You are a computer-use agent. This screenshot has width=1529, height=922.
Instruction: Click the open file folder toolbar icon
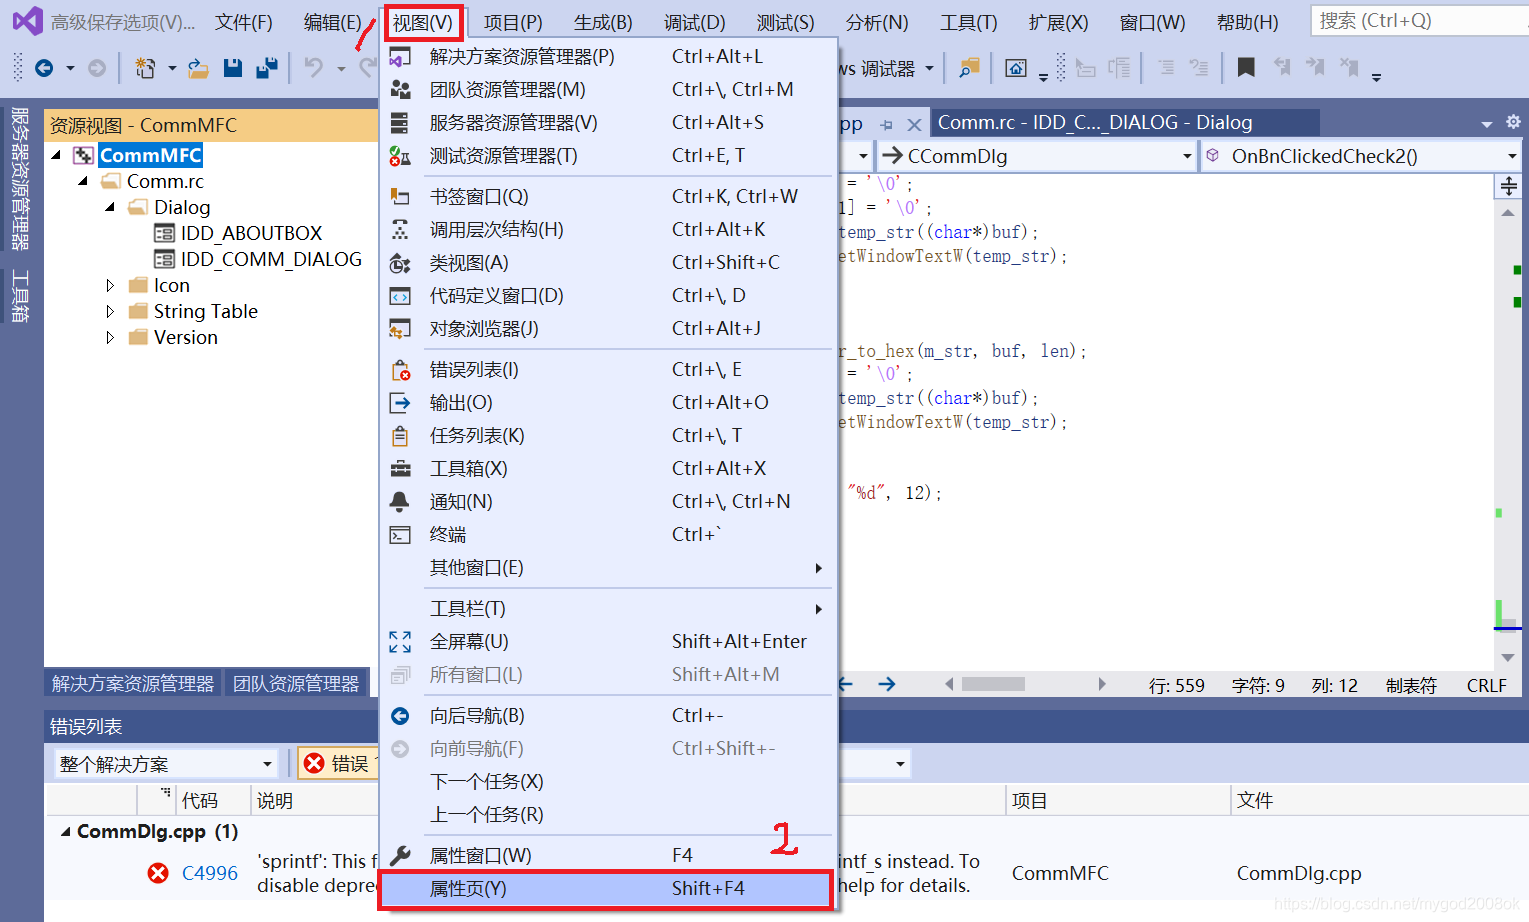[199, 68]
